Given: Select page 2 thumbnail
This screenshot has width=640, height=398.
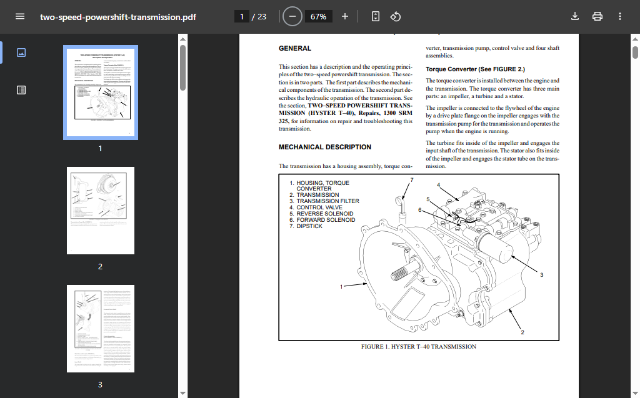Looking at the screenshot, I should point(100,210).
